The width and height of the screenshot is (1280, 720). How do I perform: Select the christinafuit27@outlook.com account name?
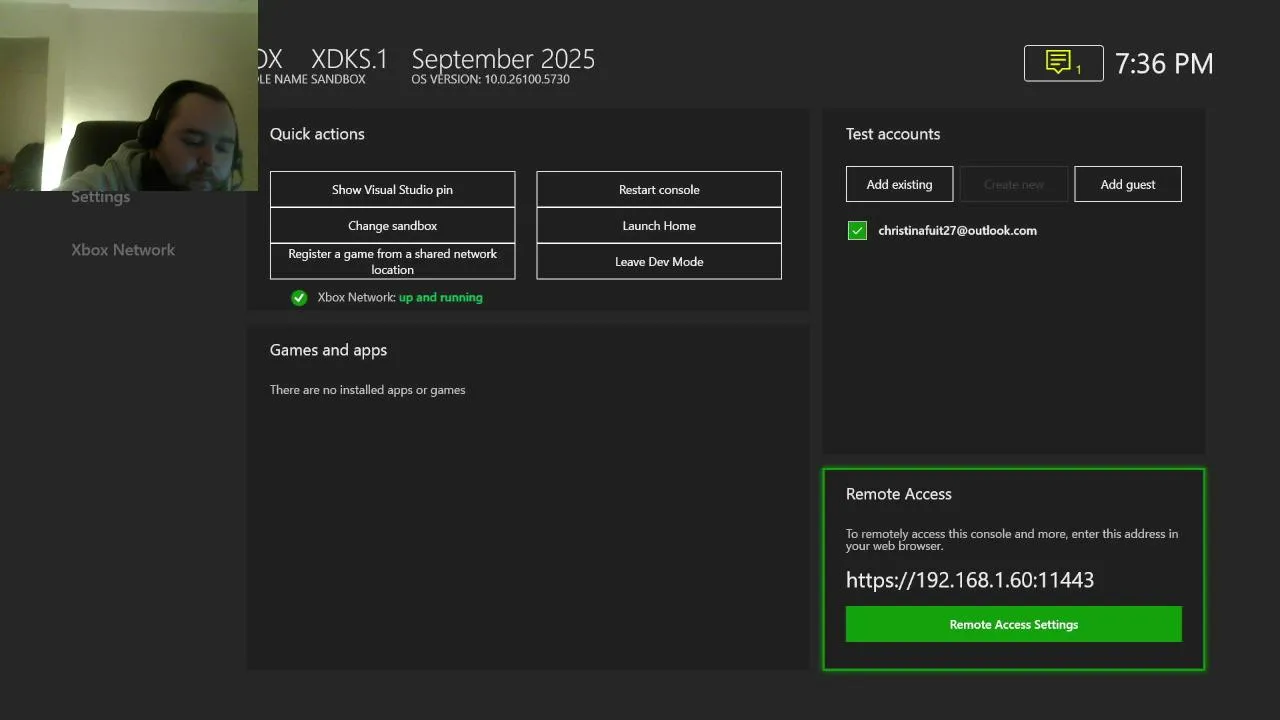coord(957,231)
